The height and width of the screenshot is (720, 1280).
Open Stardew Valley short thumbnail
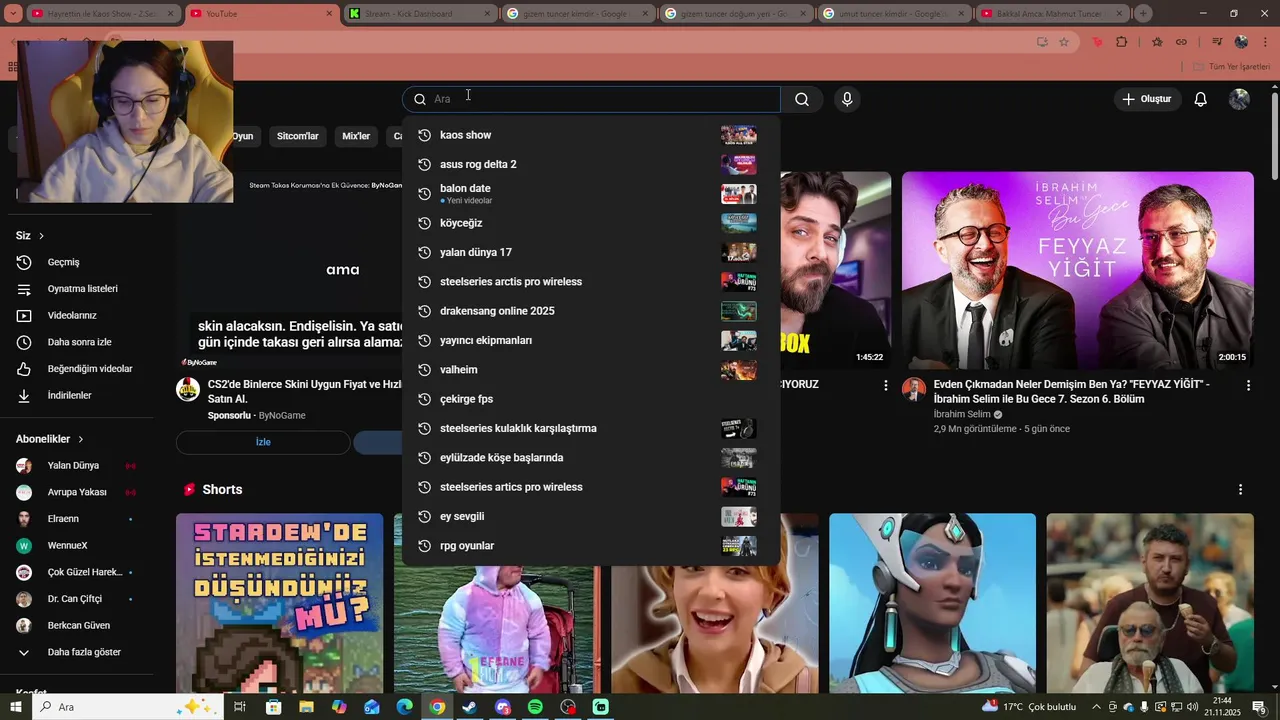280,603
